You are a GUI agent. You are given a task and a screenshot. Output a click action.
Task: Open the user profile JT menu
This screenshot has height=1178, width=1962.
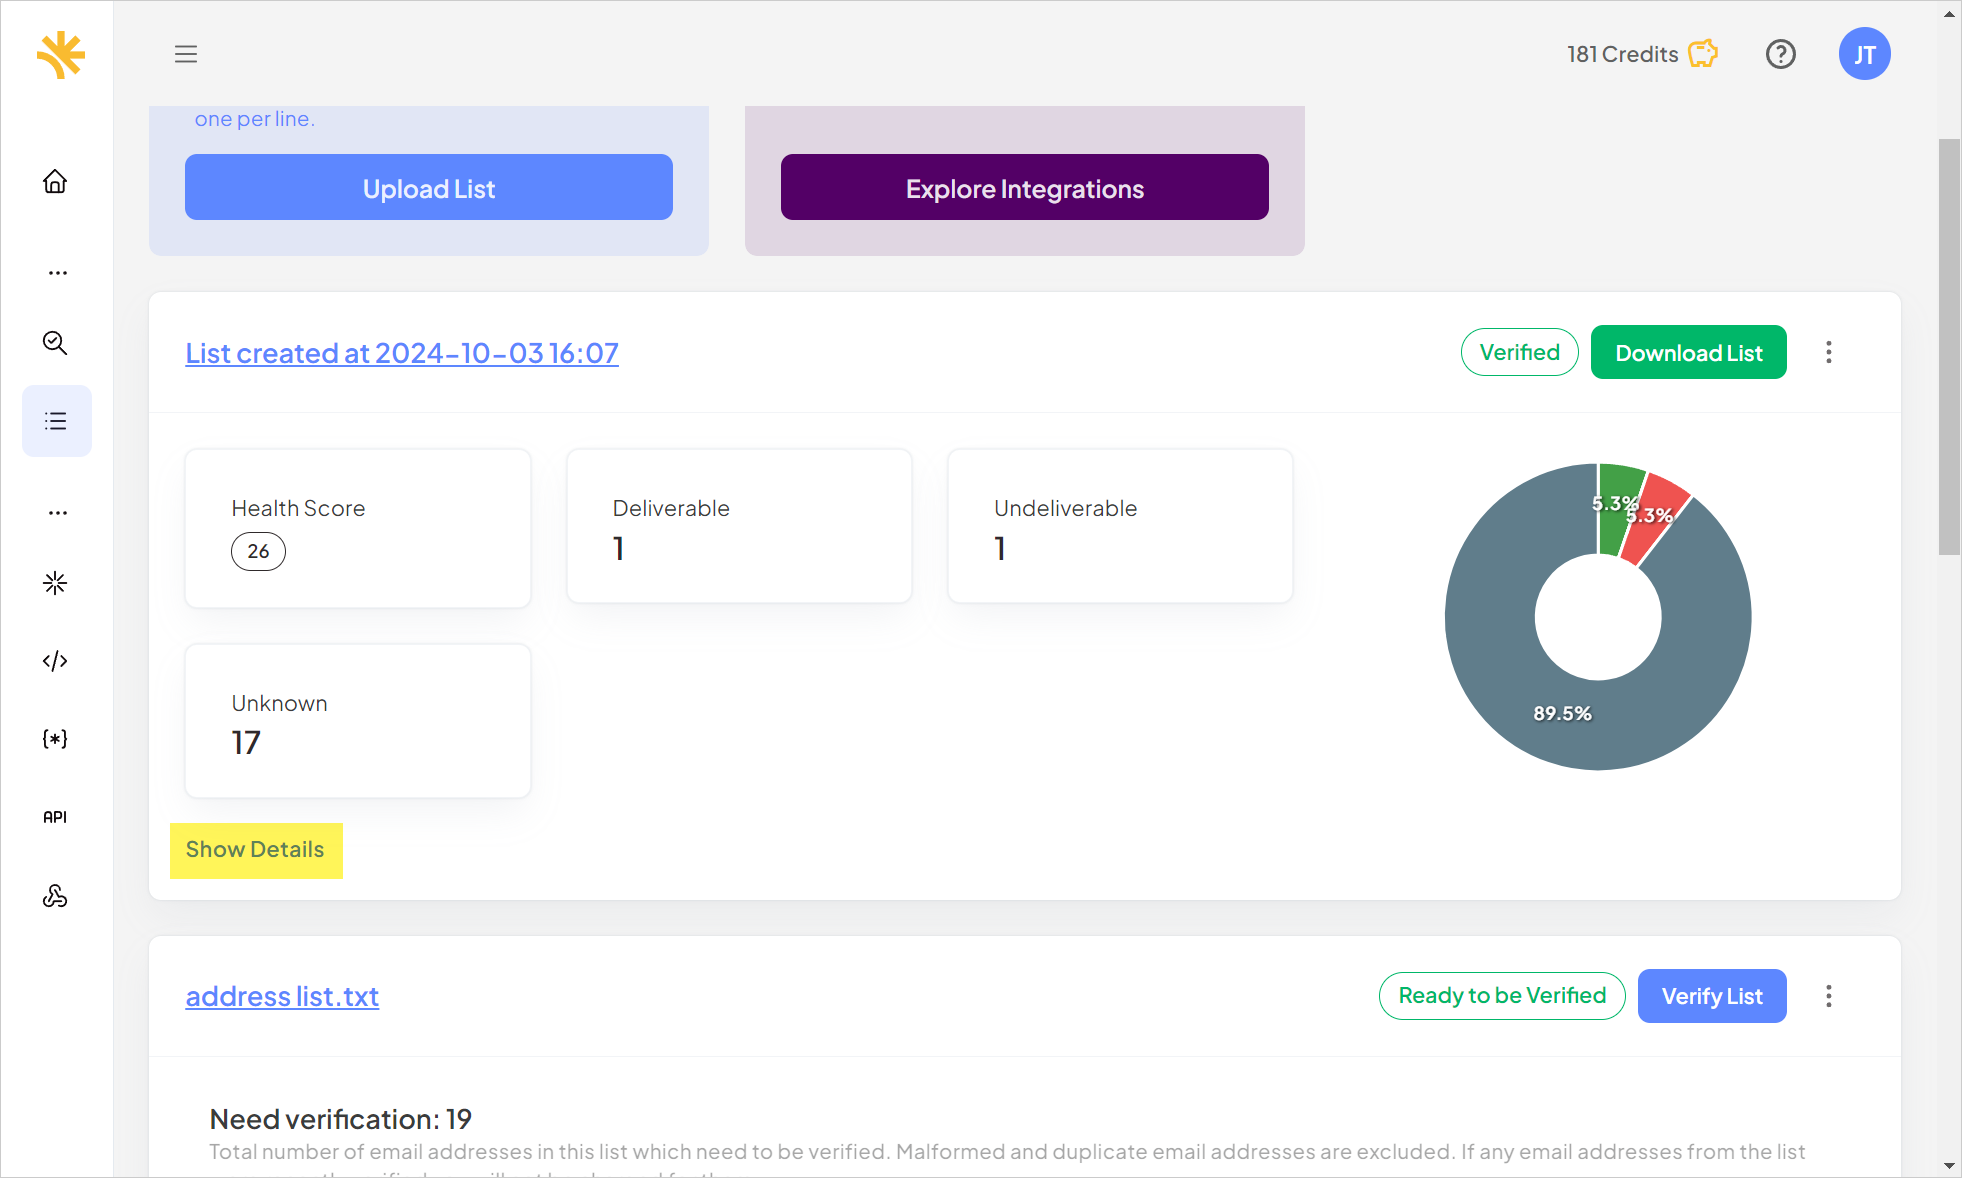coord(1864,53)
